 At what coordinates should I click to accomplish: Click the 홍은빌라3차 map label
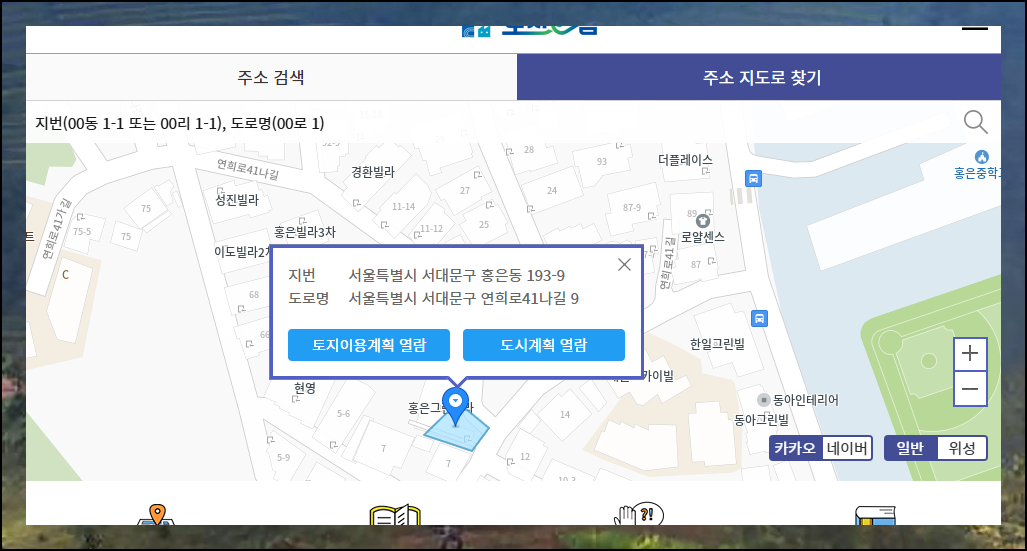point(305,232)
